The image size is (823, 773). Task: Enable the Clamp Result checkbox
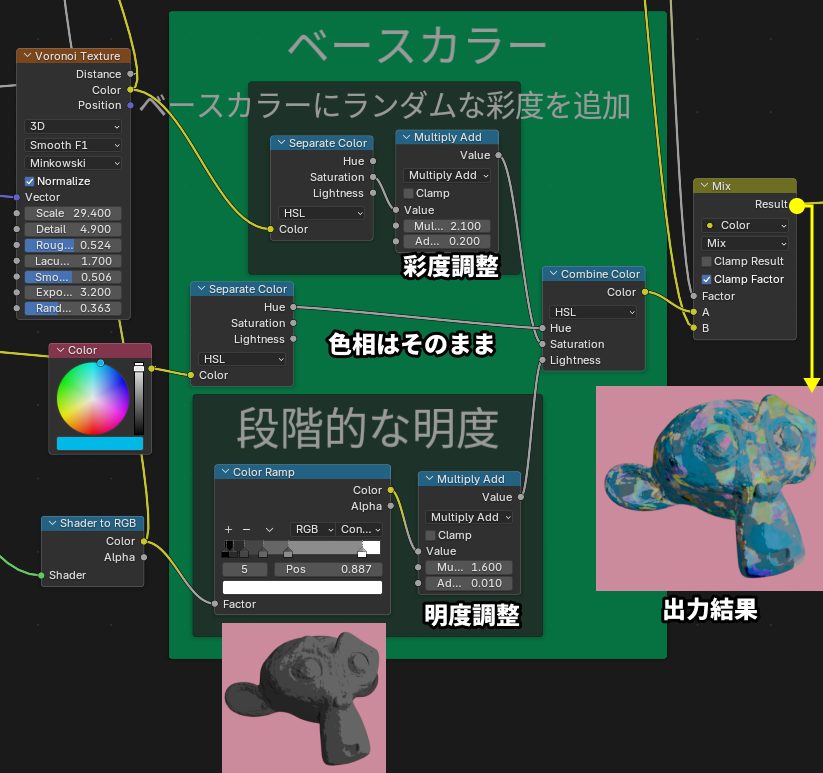[x=707, y=261]
